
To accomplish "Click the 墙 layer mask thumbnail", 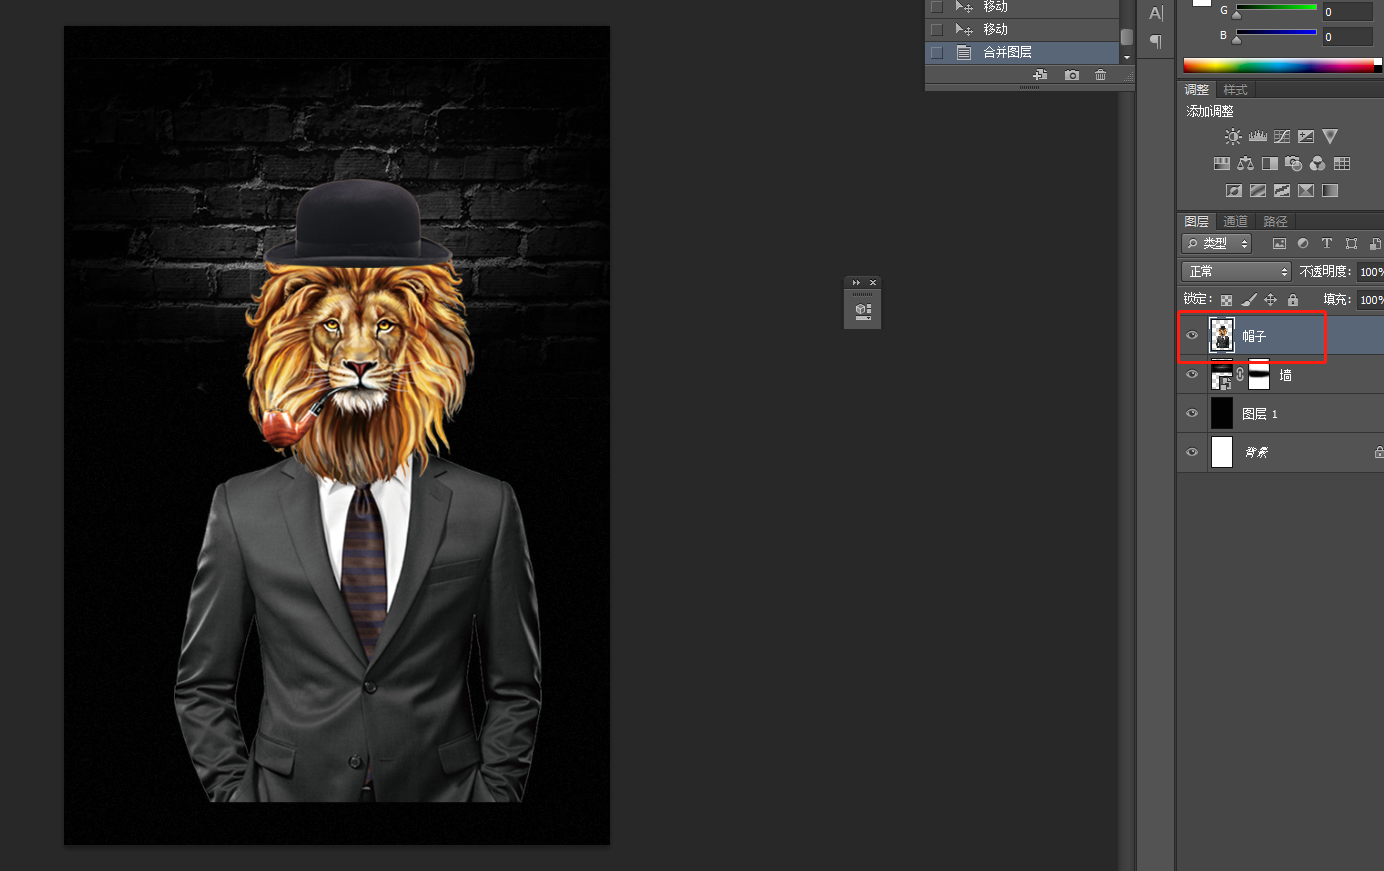I will (x=1259, y=375).
